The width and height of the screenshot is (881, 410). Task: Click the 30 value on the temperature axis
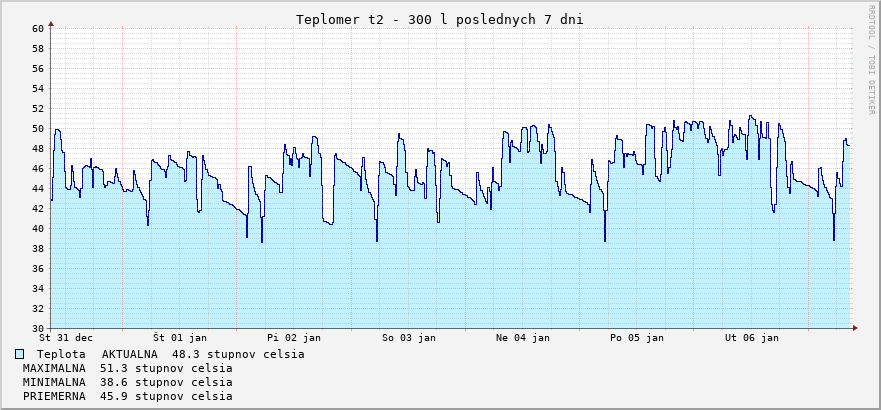click(38, 329)
